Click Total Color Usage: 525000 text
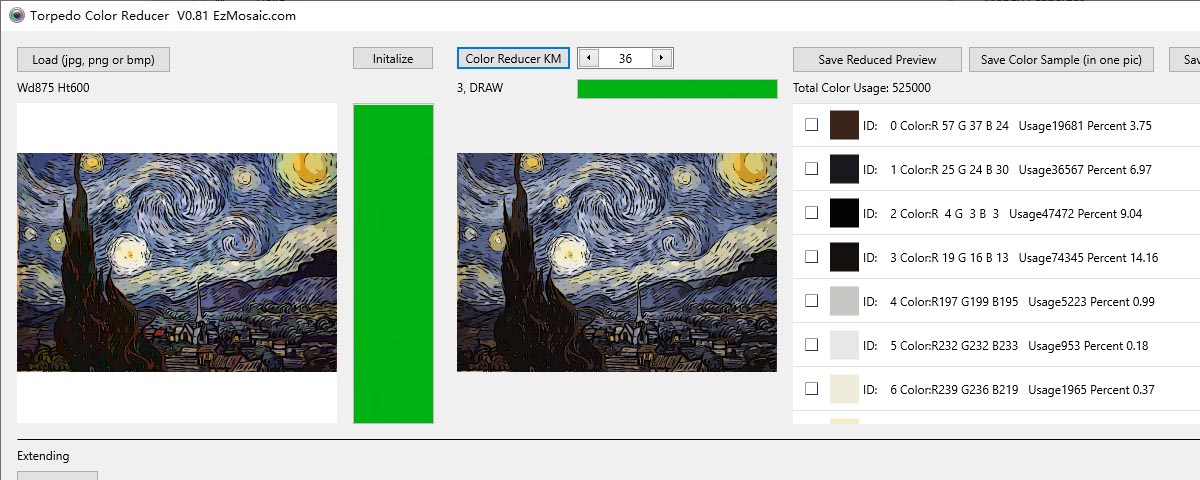Image resolution: width=1200 pixels, height=480 pixels. [862, 88]
